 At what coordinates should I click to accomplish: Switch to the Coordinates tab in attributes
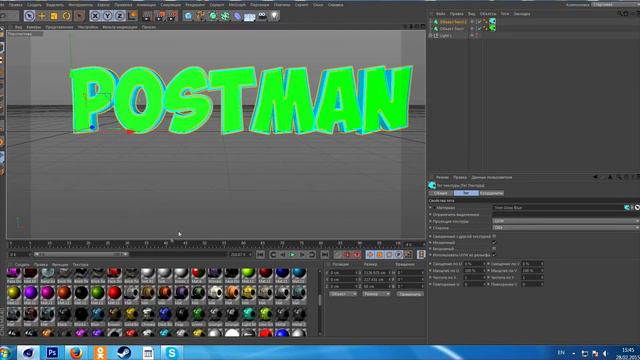[491, 193]
